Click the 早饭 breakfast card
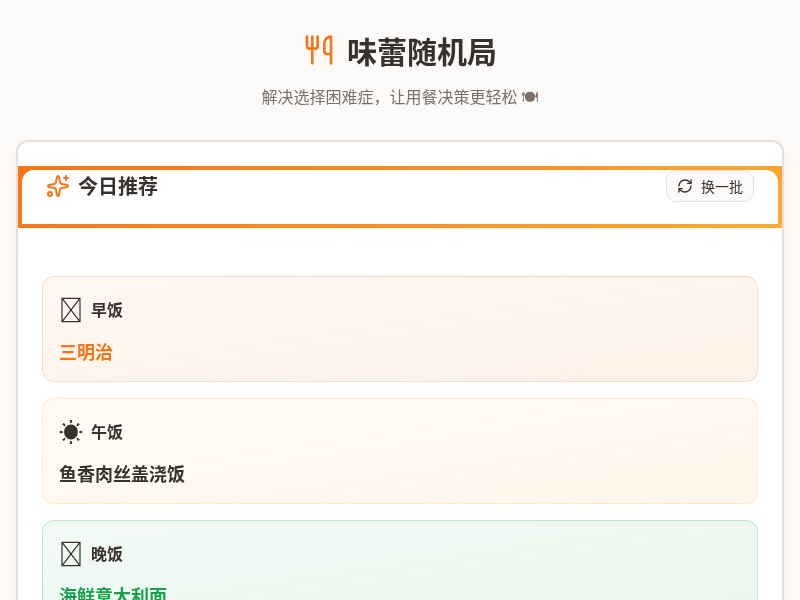The width and height of the screenshot is (800, 600). pyautogui.click(x=400, y=328)
